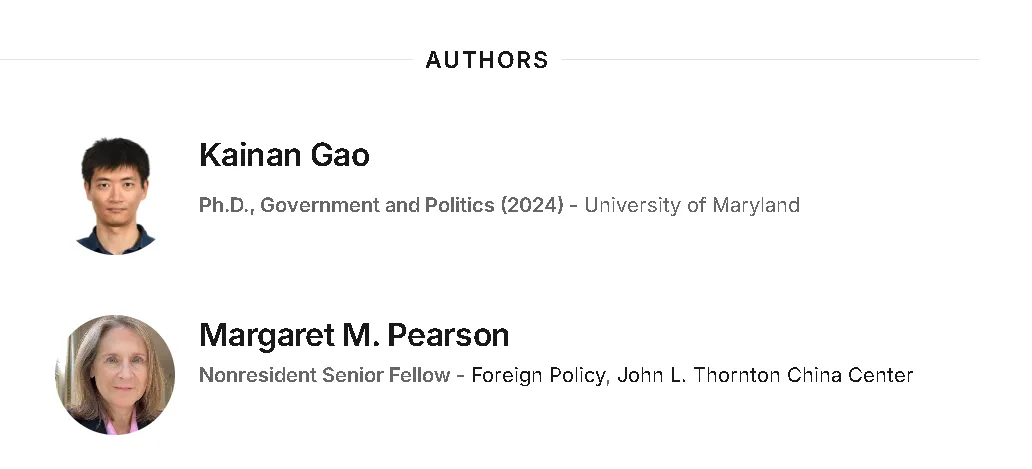The height and width of the screenshot is (469, 1032).
Task: Click the surname "Gao" in the heading
Action: click(x=343, y=155)
